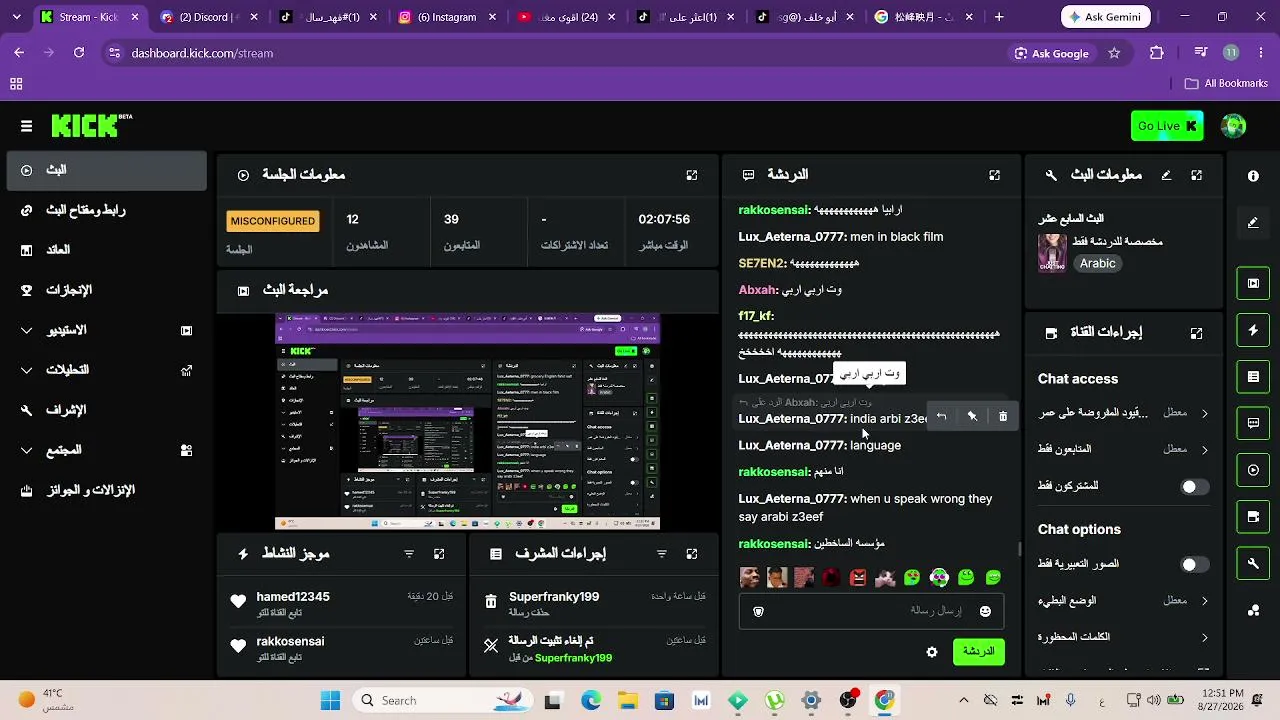Expand the الاستديو sidebar section chevron
Image resolution: width=1280 pixels, height=720 pixels.
27,330
